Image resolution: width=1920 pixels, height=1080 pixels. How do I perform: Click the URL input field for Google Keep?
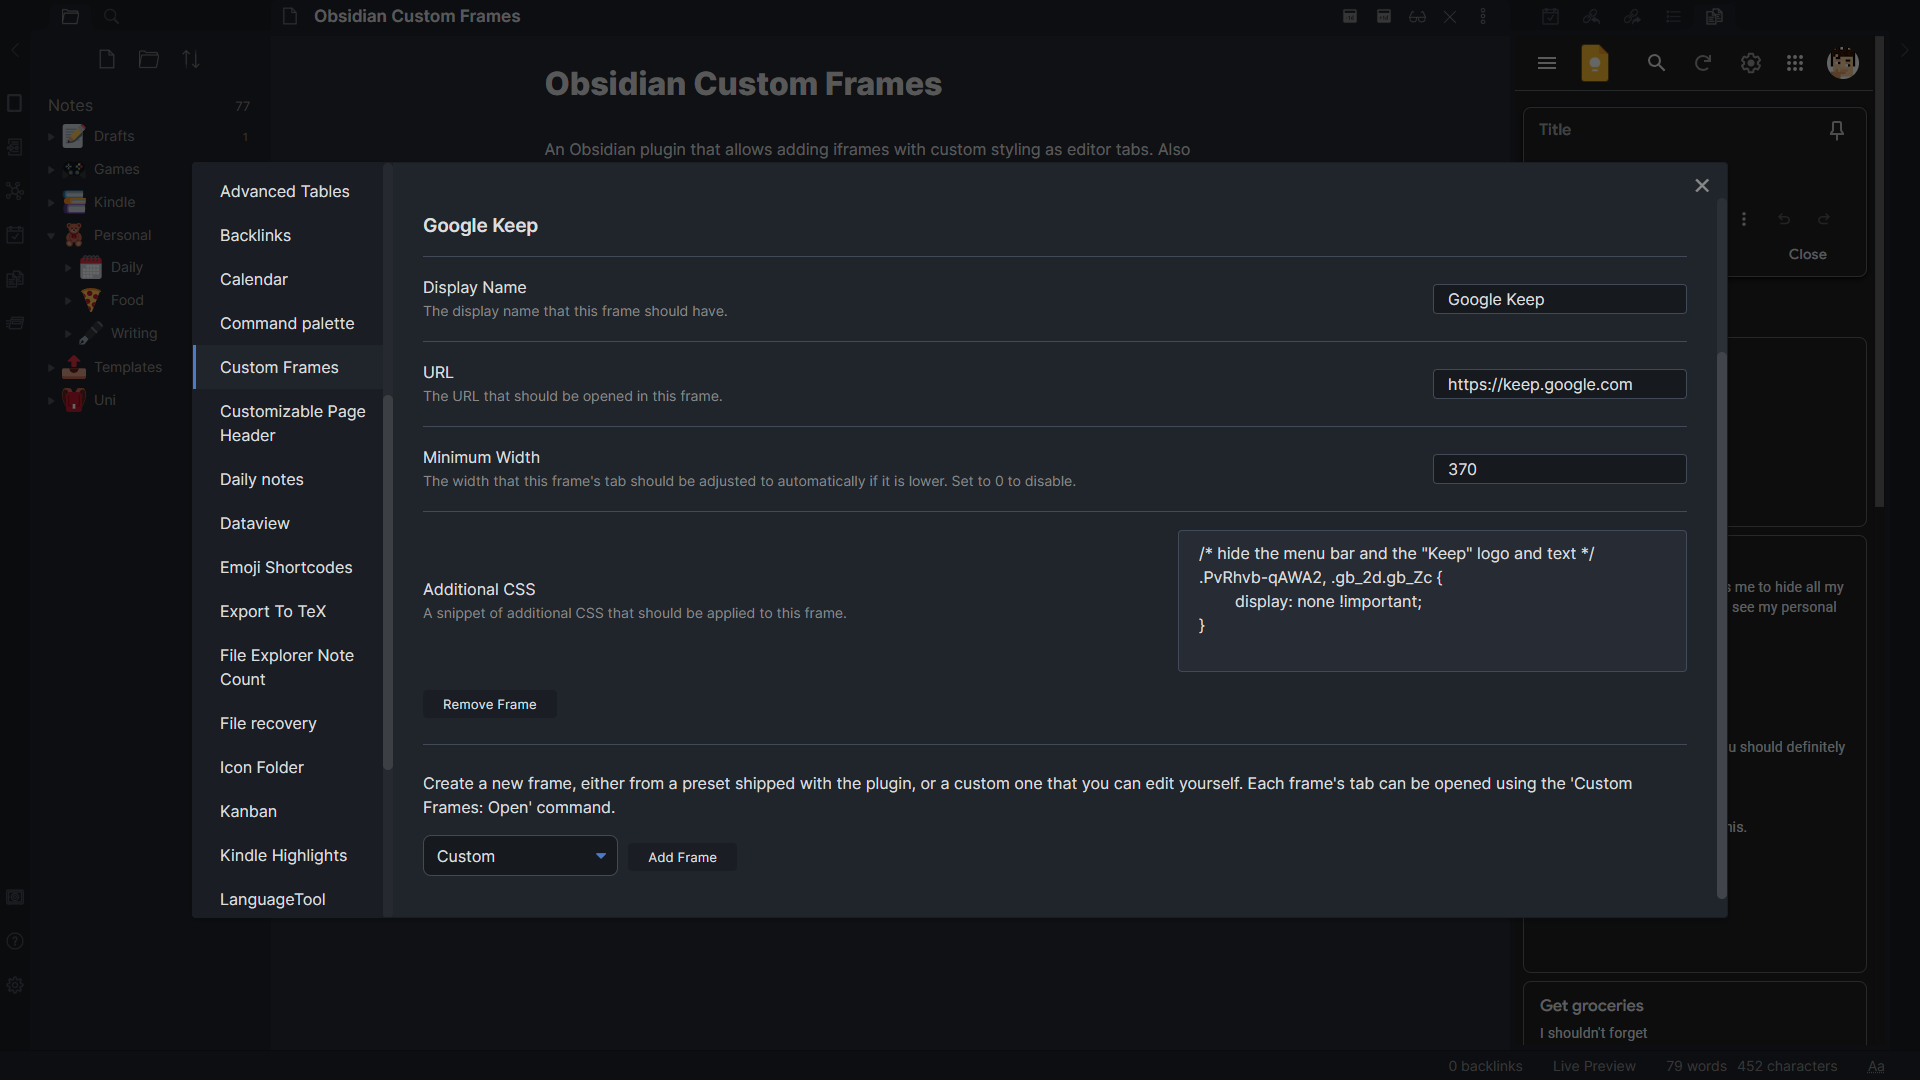(1560, 384)
